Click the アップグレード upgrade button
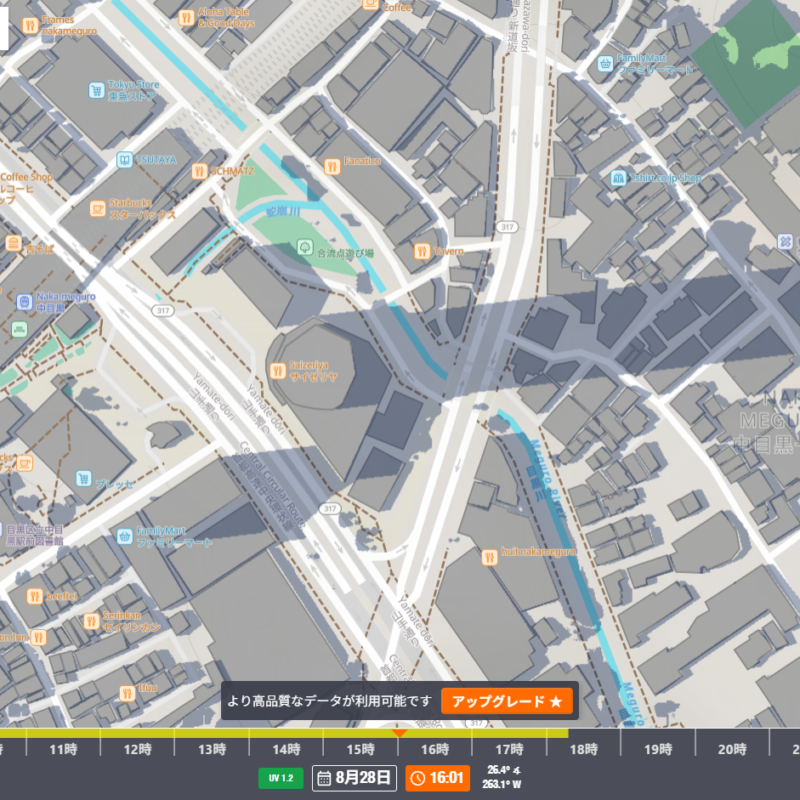The image size is (800, 800). [507, 701]
